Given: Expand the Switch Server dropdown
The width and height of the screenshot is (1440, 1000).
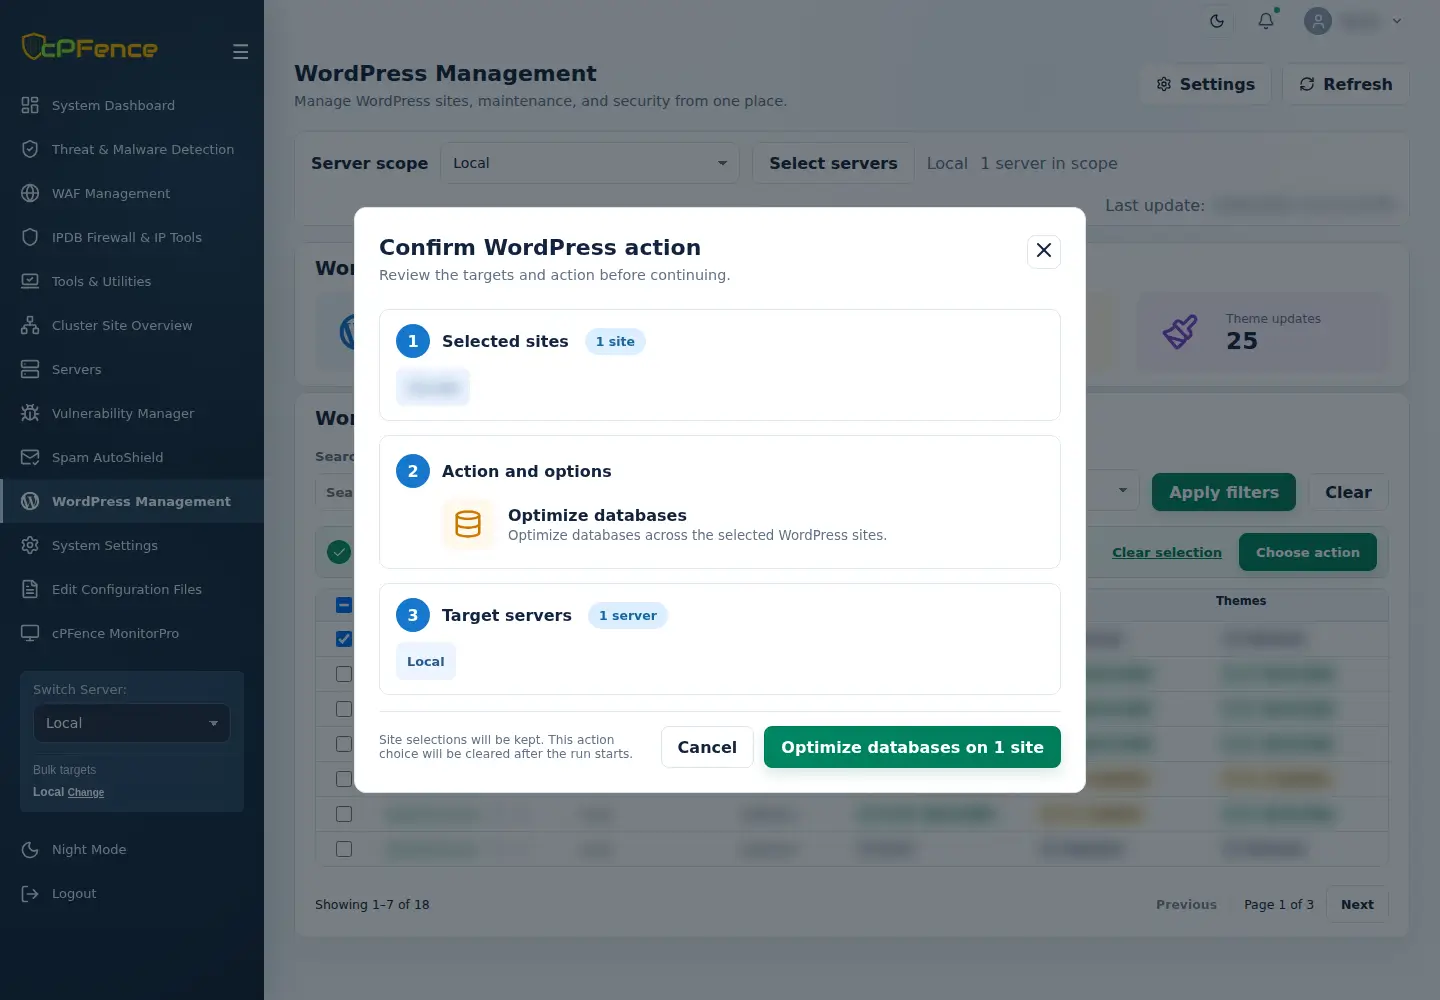Looking at the screenshot, I should click(x=132, y=723).
